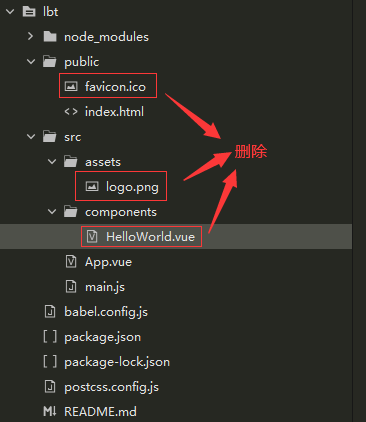Open package-lock.json file
Image resolution: width=366 pixels, height=422 pixels.
(117, 362)
